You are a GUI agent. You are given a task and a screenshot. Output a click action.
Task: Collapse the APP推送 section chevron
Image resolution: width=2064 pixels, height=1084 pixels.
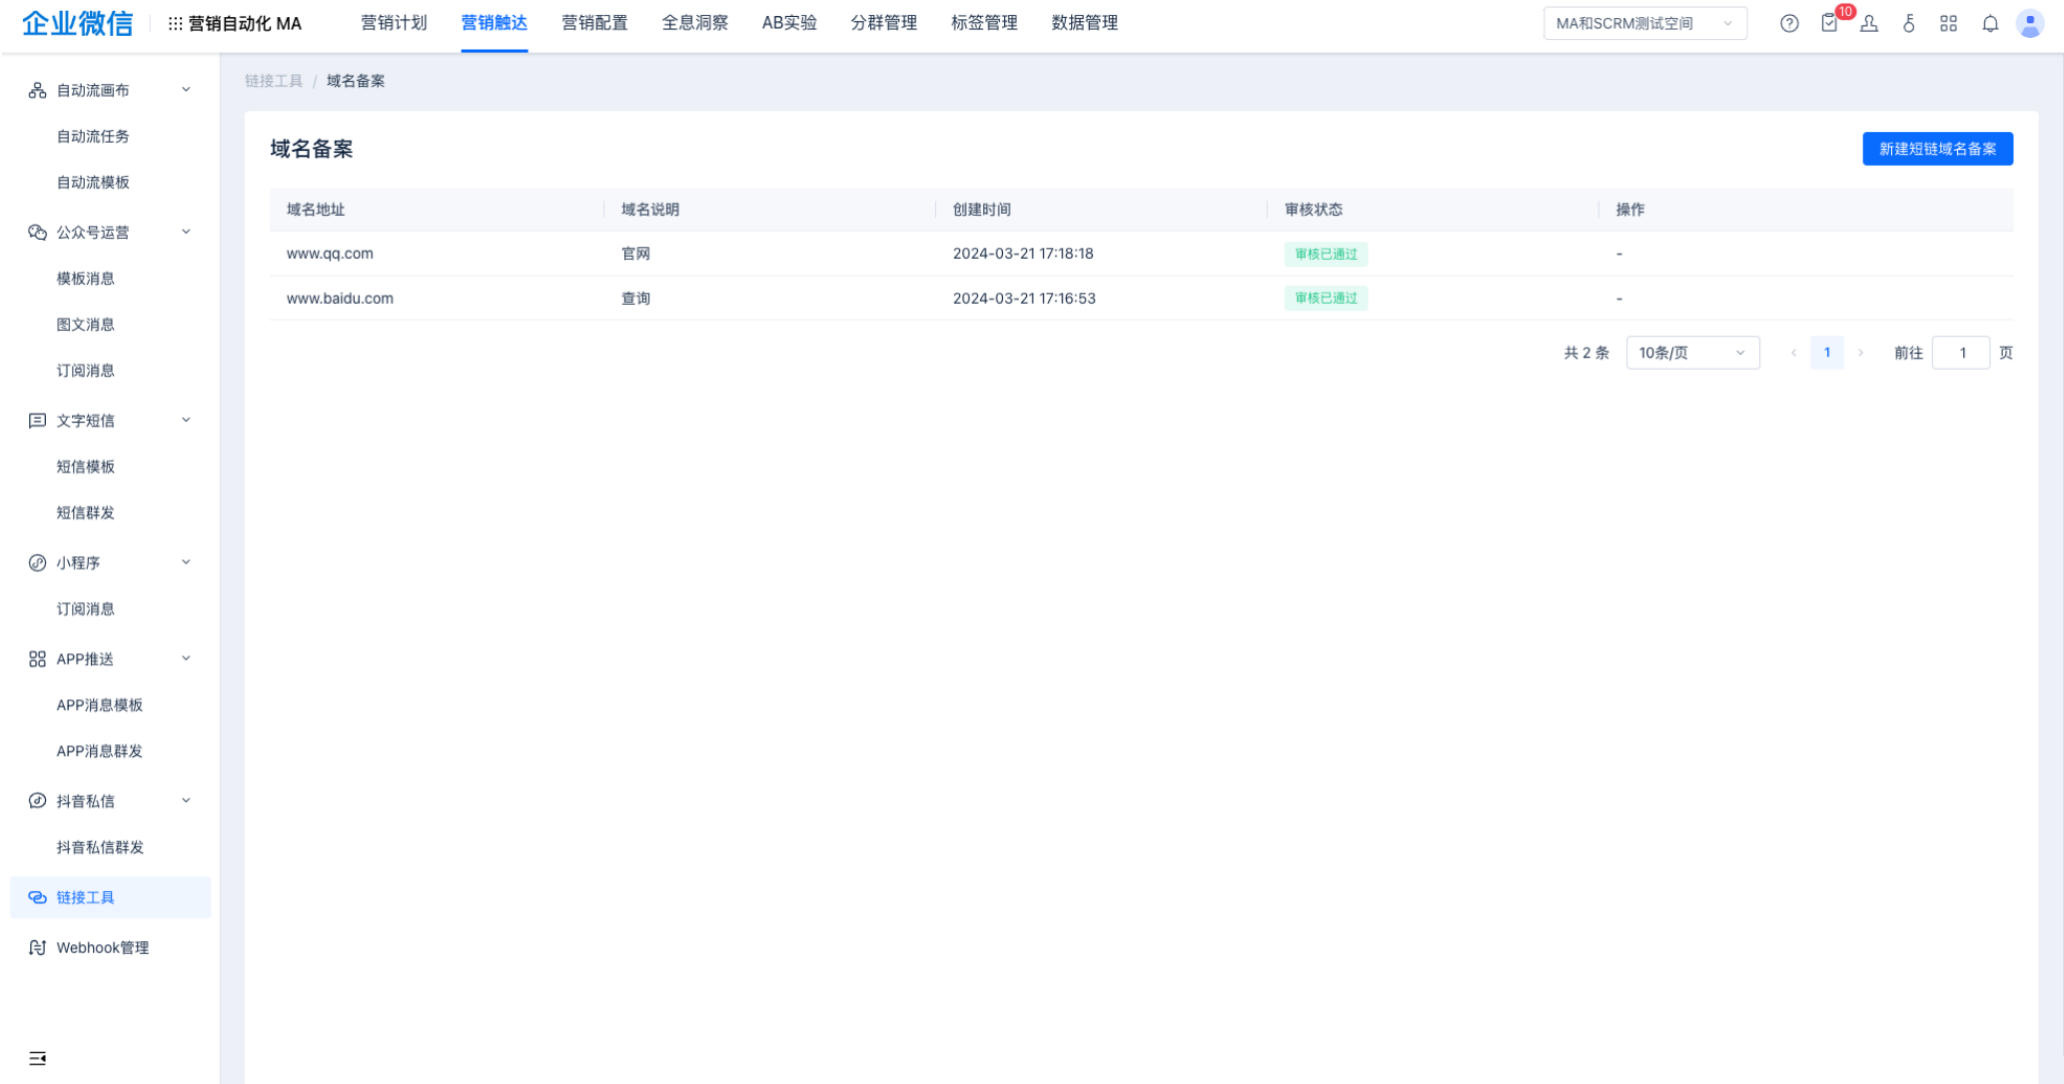186,658
